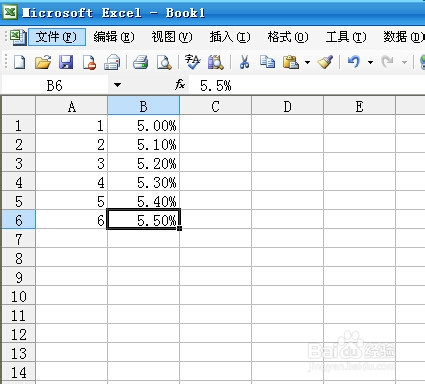Viewport: 425px width, 384px height.
Task: Click selected cell B6 containing 5.50%
Action: [x=144, y=219]
